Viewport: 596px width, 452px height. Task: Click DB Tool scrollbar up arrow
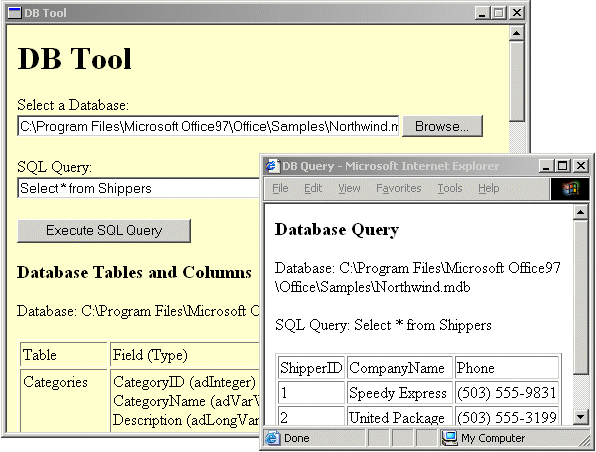pyautogui.click(x=516, y=33)
